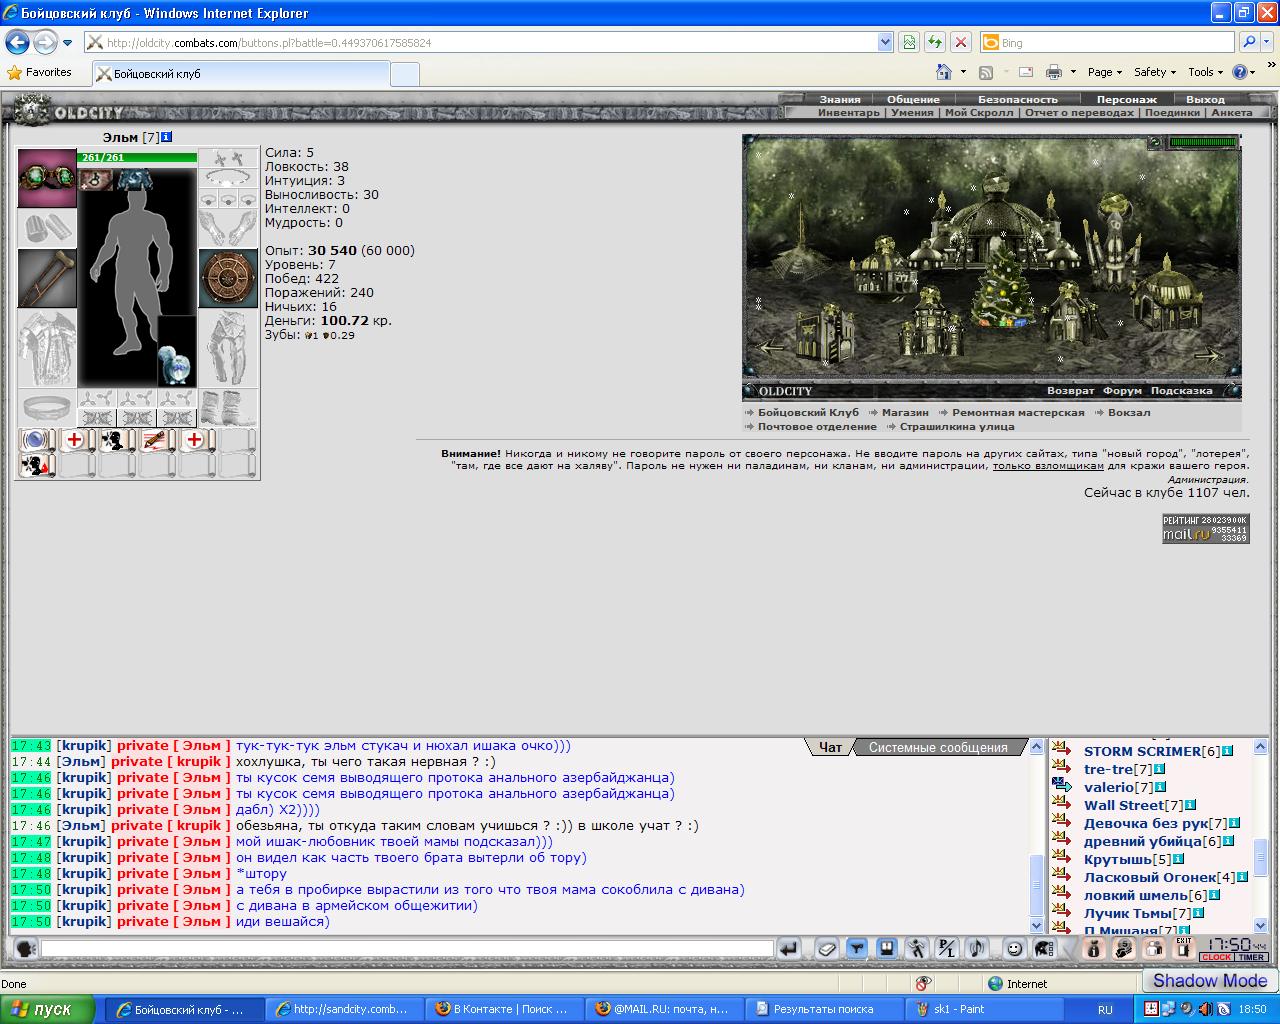
Task: Toggle the chat filter funnel icon
Action: pyautogui.click(x=856, y=949)
